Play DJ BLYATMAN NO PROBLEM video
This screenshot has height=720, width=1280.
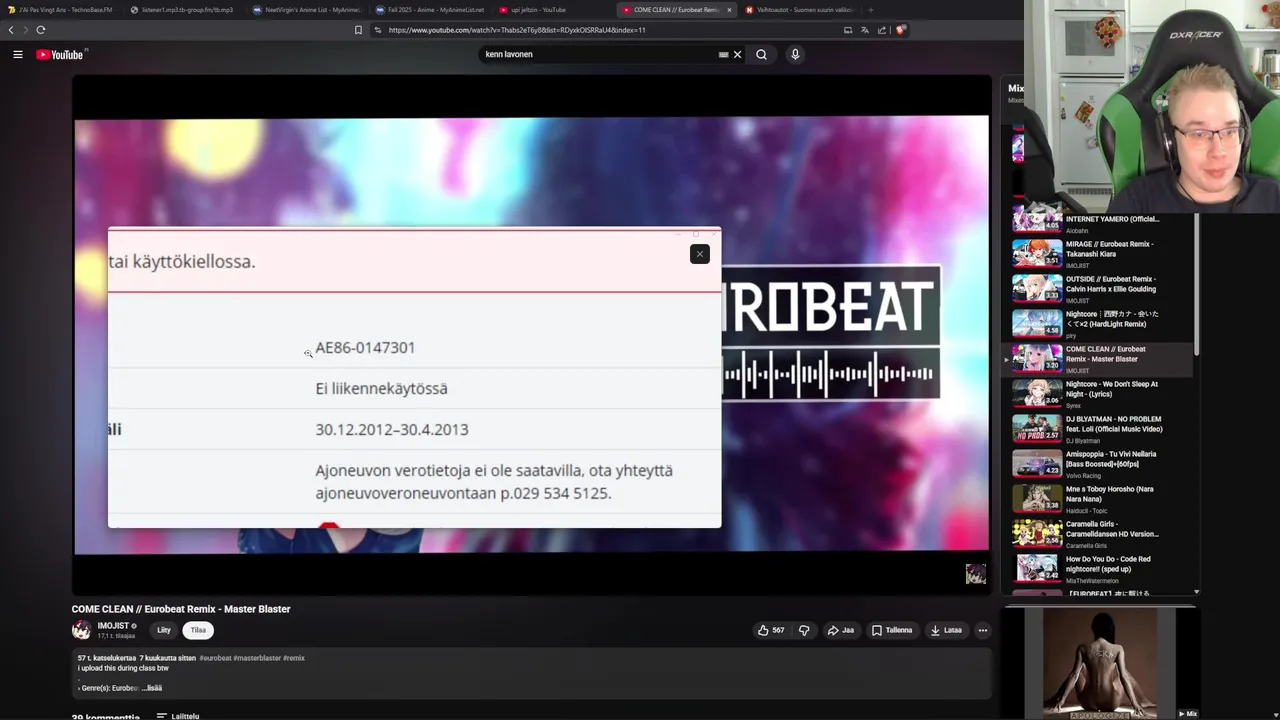click(1100, 428)
